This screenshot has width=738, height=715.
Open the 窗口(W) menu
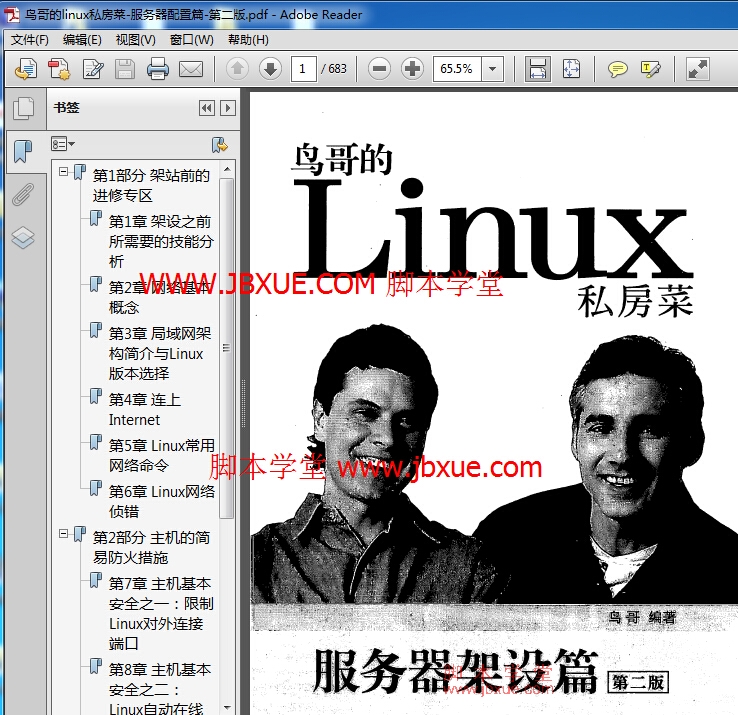(x=192, y=40)
